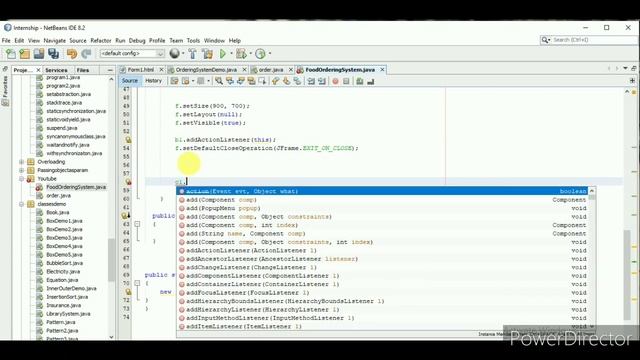Run the project with green play icon
Screen dimensions: 640x360
(x=223, y=53)
